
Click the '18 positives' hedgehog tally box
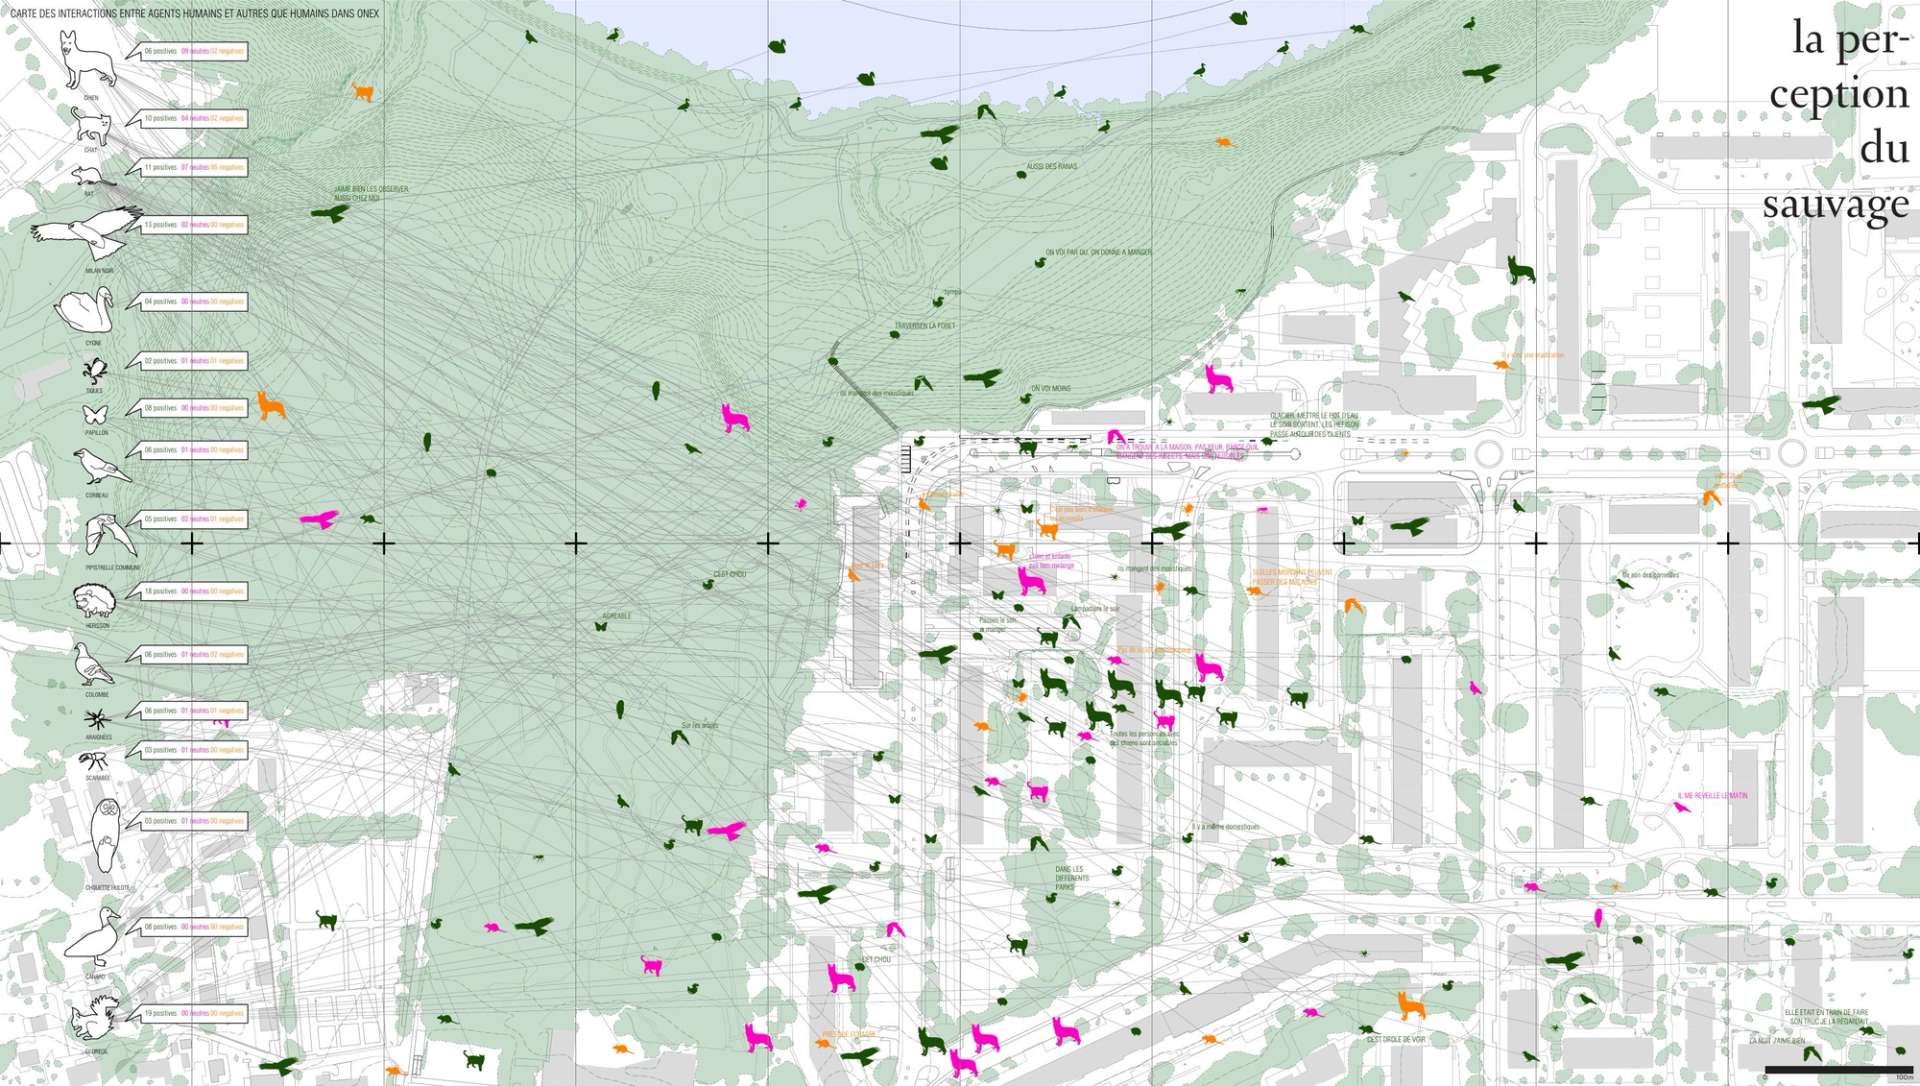194,591
